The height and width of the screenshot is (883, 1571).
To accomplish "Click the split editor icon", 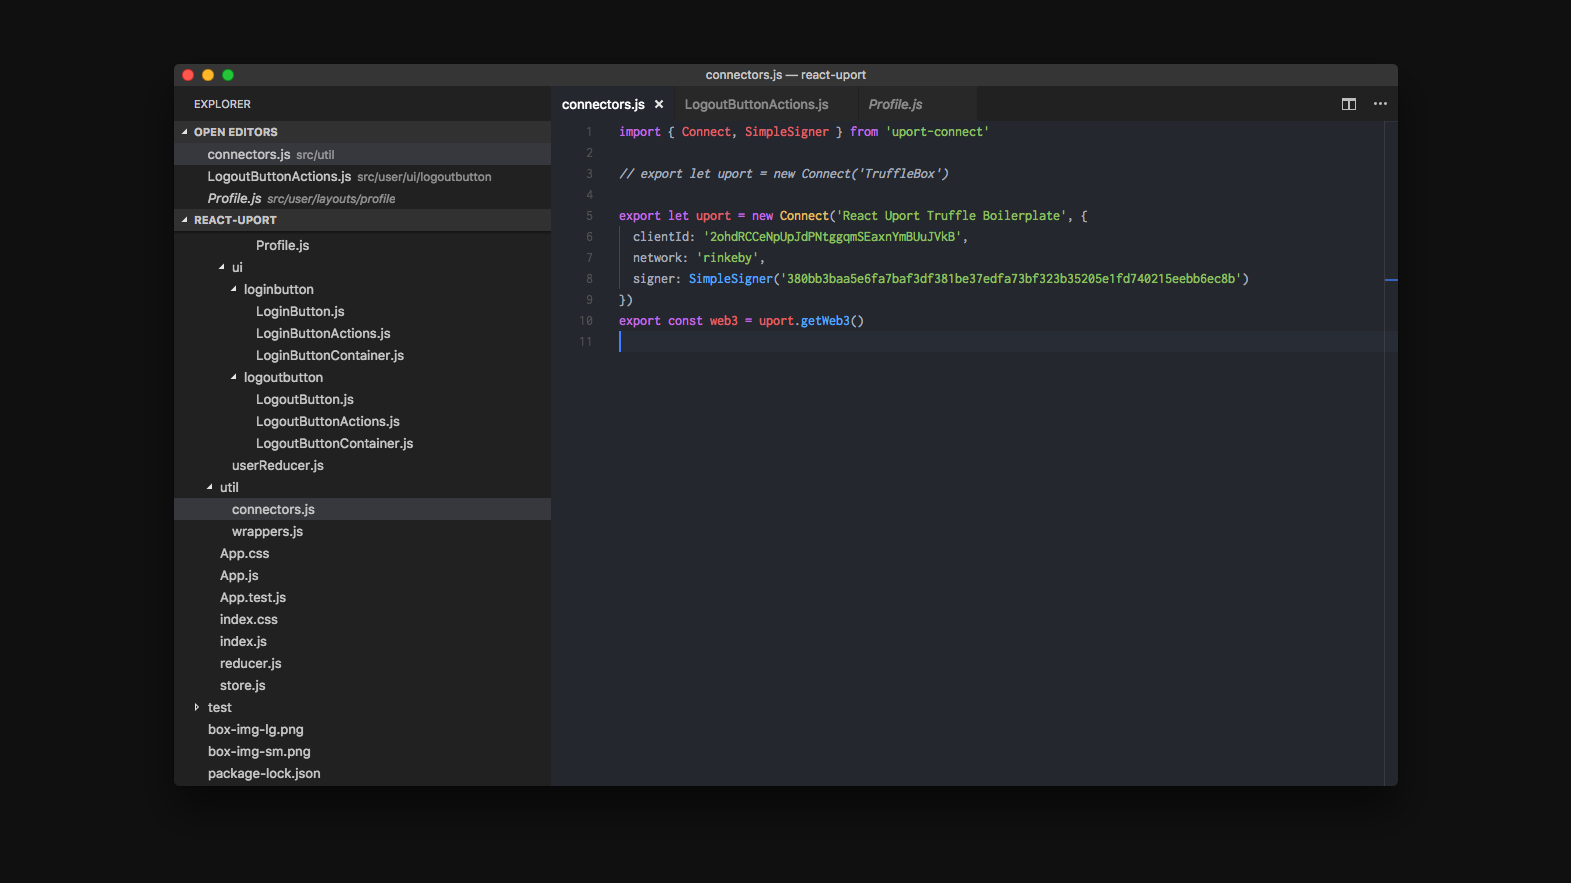I will [1348, 104].
